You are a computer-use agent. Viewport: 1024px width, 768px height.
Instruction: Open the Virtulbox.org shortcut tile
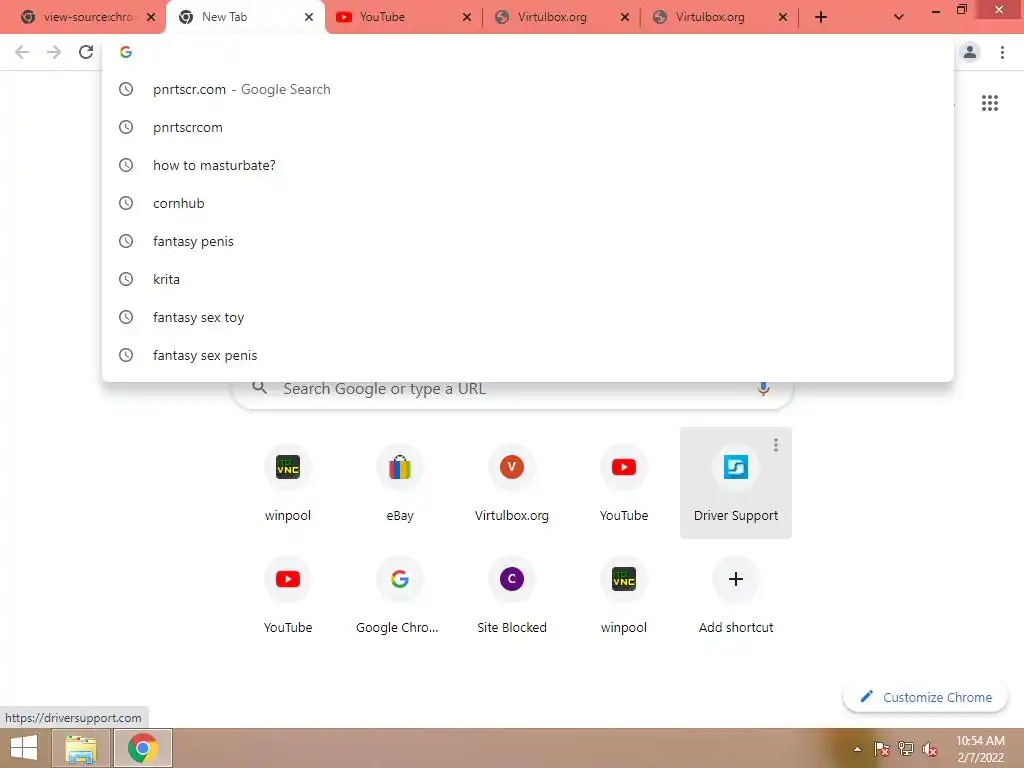tap(512, 483)
